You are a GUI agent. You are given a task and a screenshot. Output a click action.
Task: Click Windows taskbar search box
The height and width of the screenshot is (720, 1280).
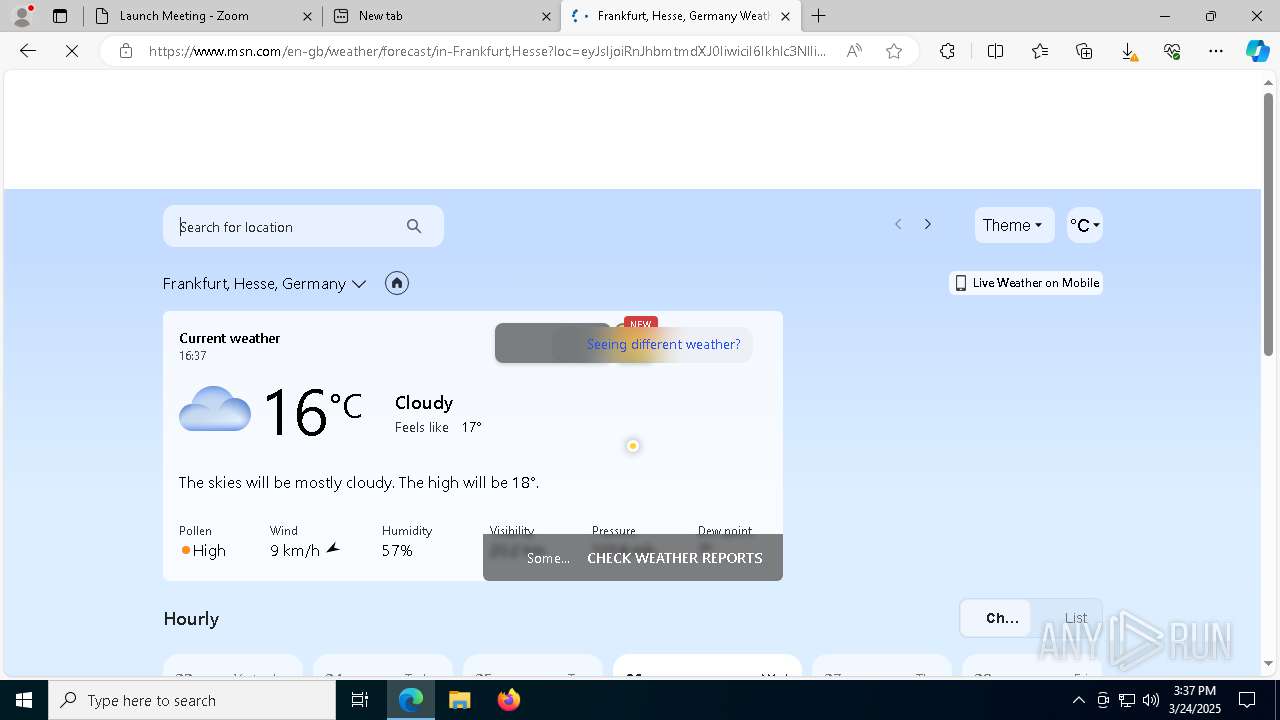click(192, 700)
